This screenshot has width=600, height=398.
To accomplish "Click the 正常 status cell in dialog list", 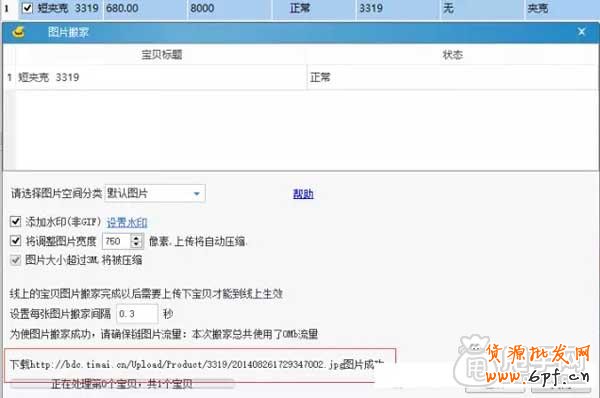I will [452, 77].
